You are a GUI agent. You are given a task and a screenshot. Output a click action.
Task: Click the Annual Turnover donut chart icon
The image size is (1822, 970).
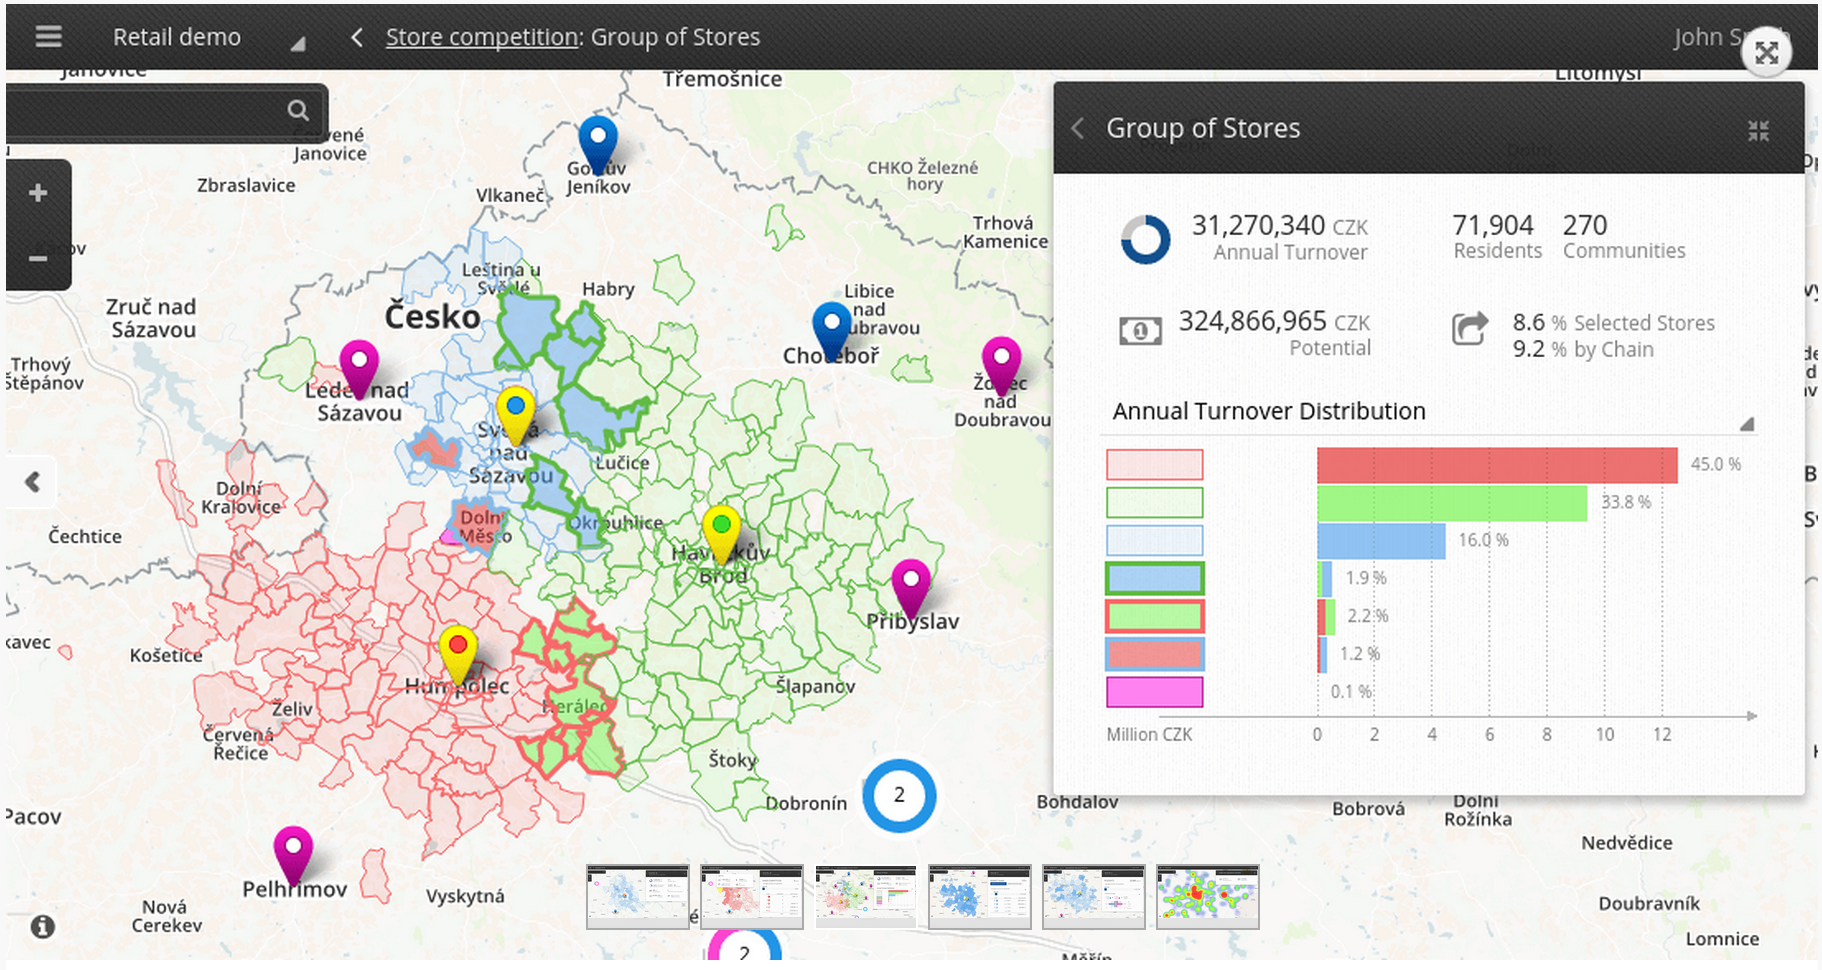point(1146,238)
